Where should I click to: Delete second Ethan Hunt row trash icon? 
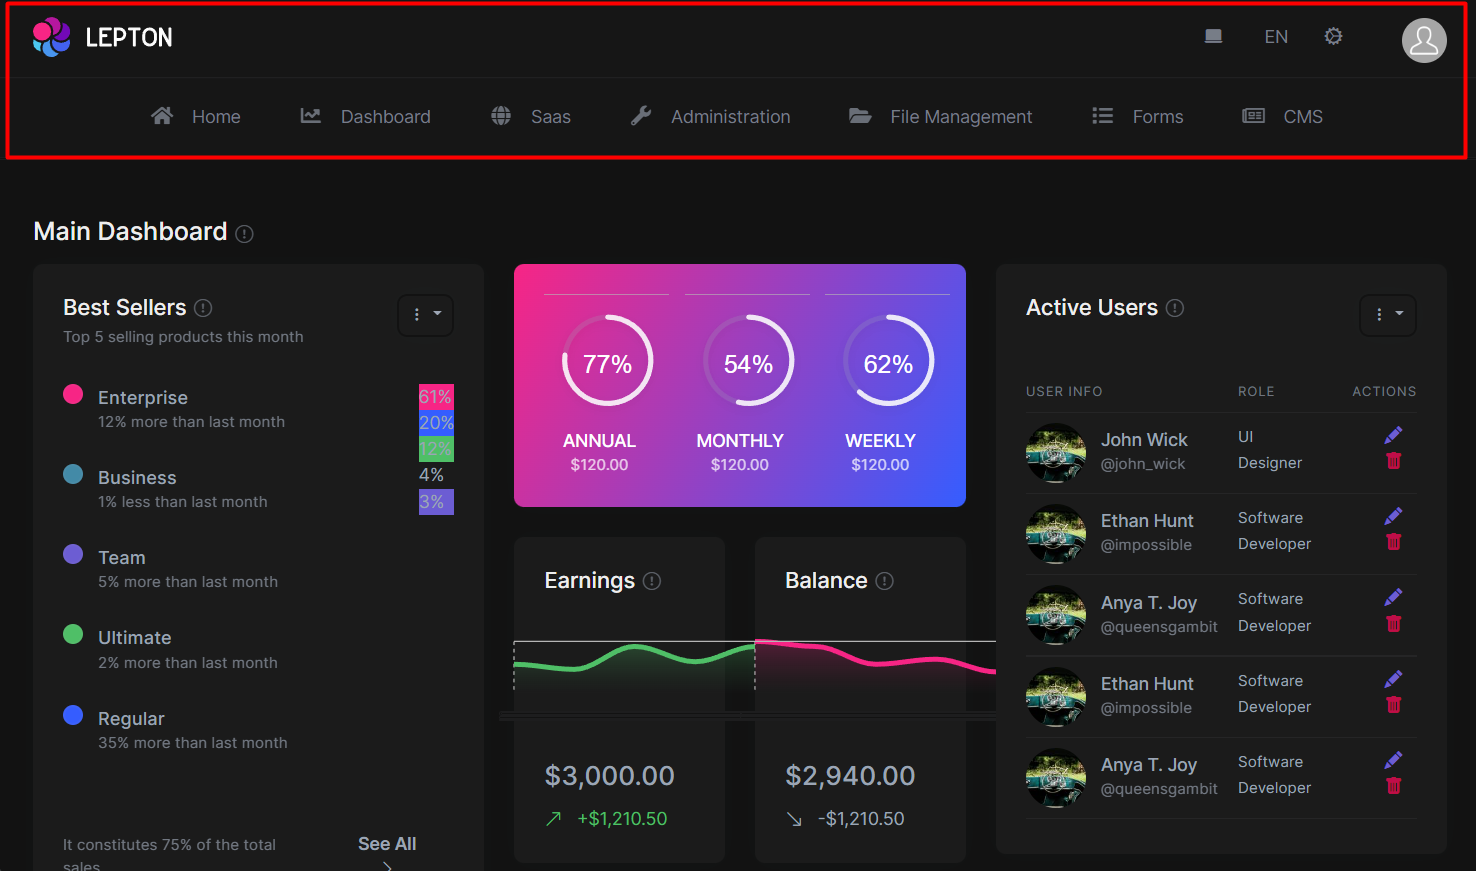point(1394,705)
